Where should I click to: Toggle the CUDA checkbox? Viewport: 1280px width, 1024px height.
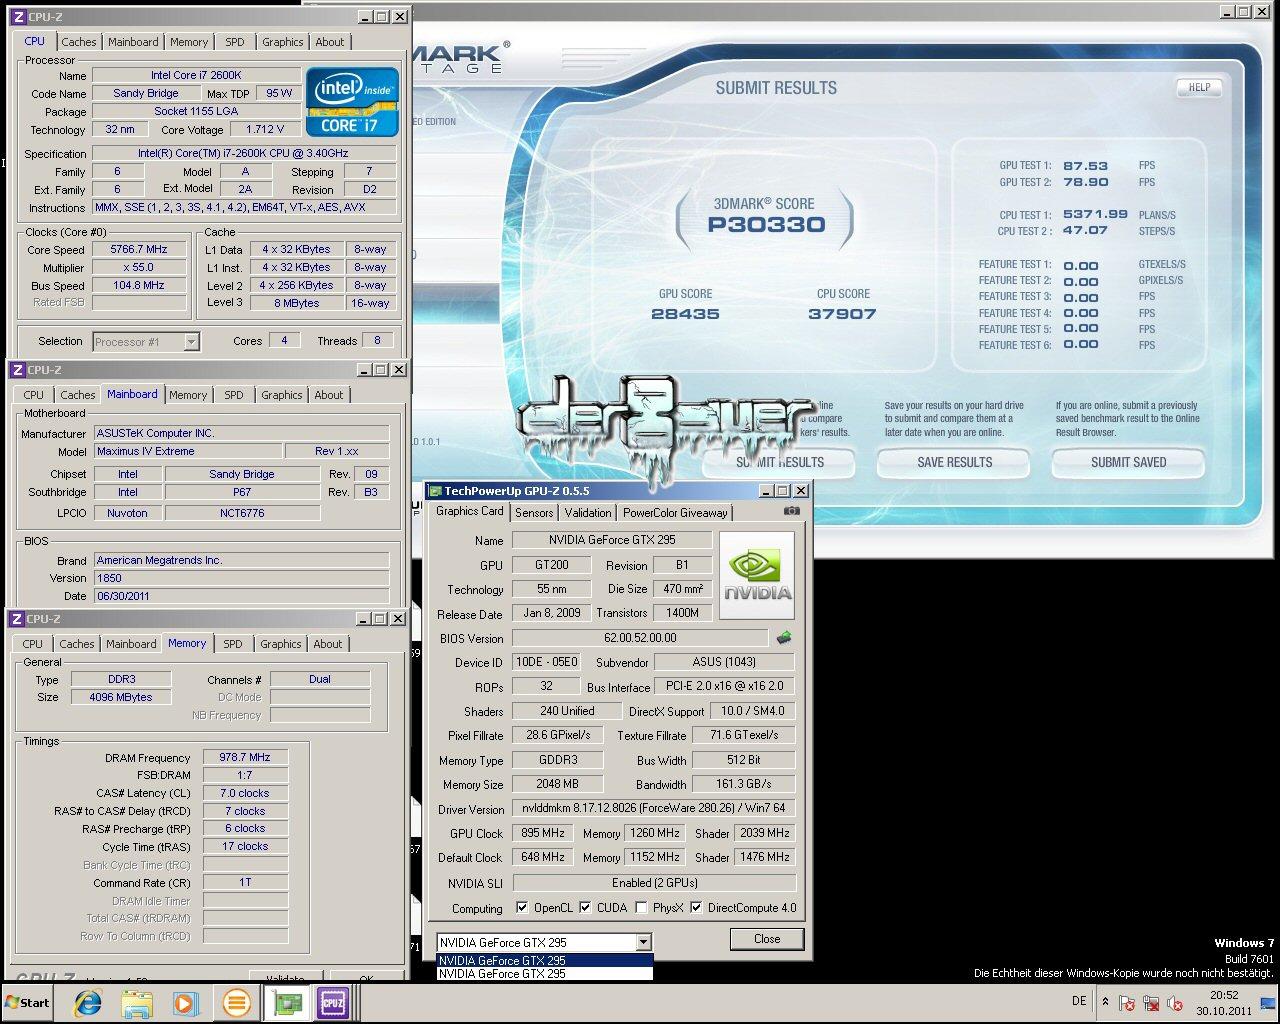pyautogui.click(x=584, y=908)
